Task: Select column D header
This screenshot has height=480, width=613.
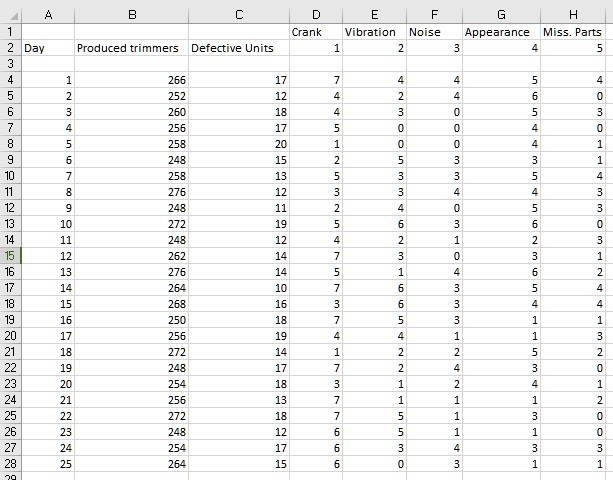Action: 316,14
